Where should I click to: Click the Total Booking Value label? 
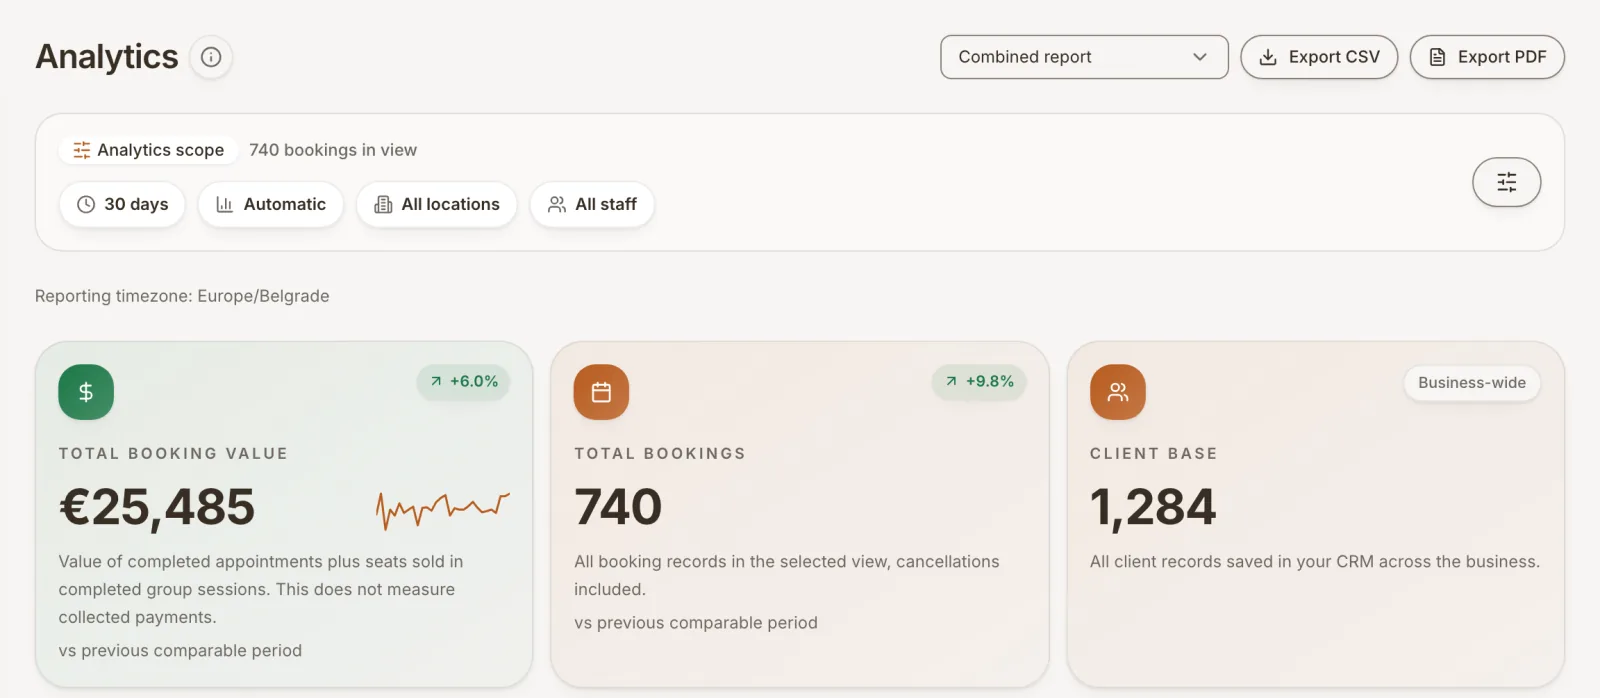point(173,454)
